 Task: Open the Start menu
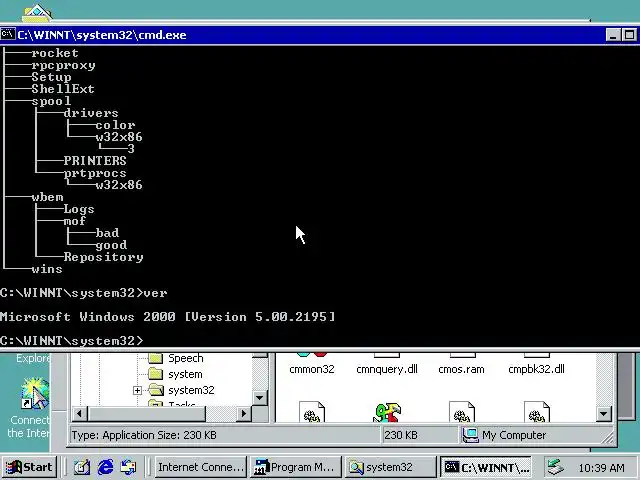pyautogui.click(x=29, y=467)
